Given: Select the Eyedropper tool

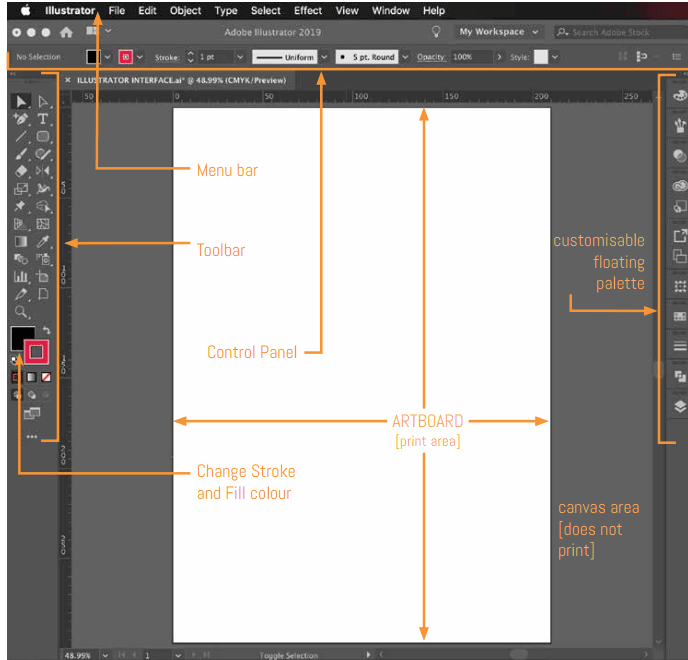Looking at the screenshot, I should click(x=43, y=241).
